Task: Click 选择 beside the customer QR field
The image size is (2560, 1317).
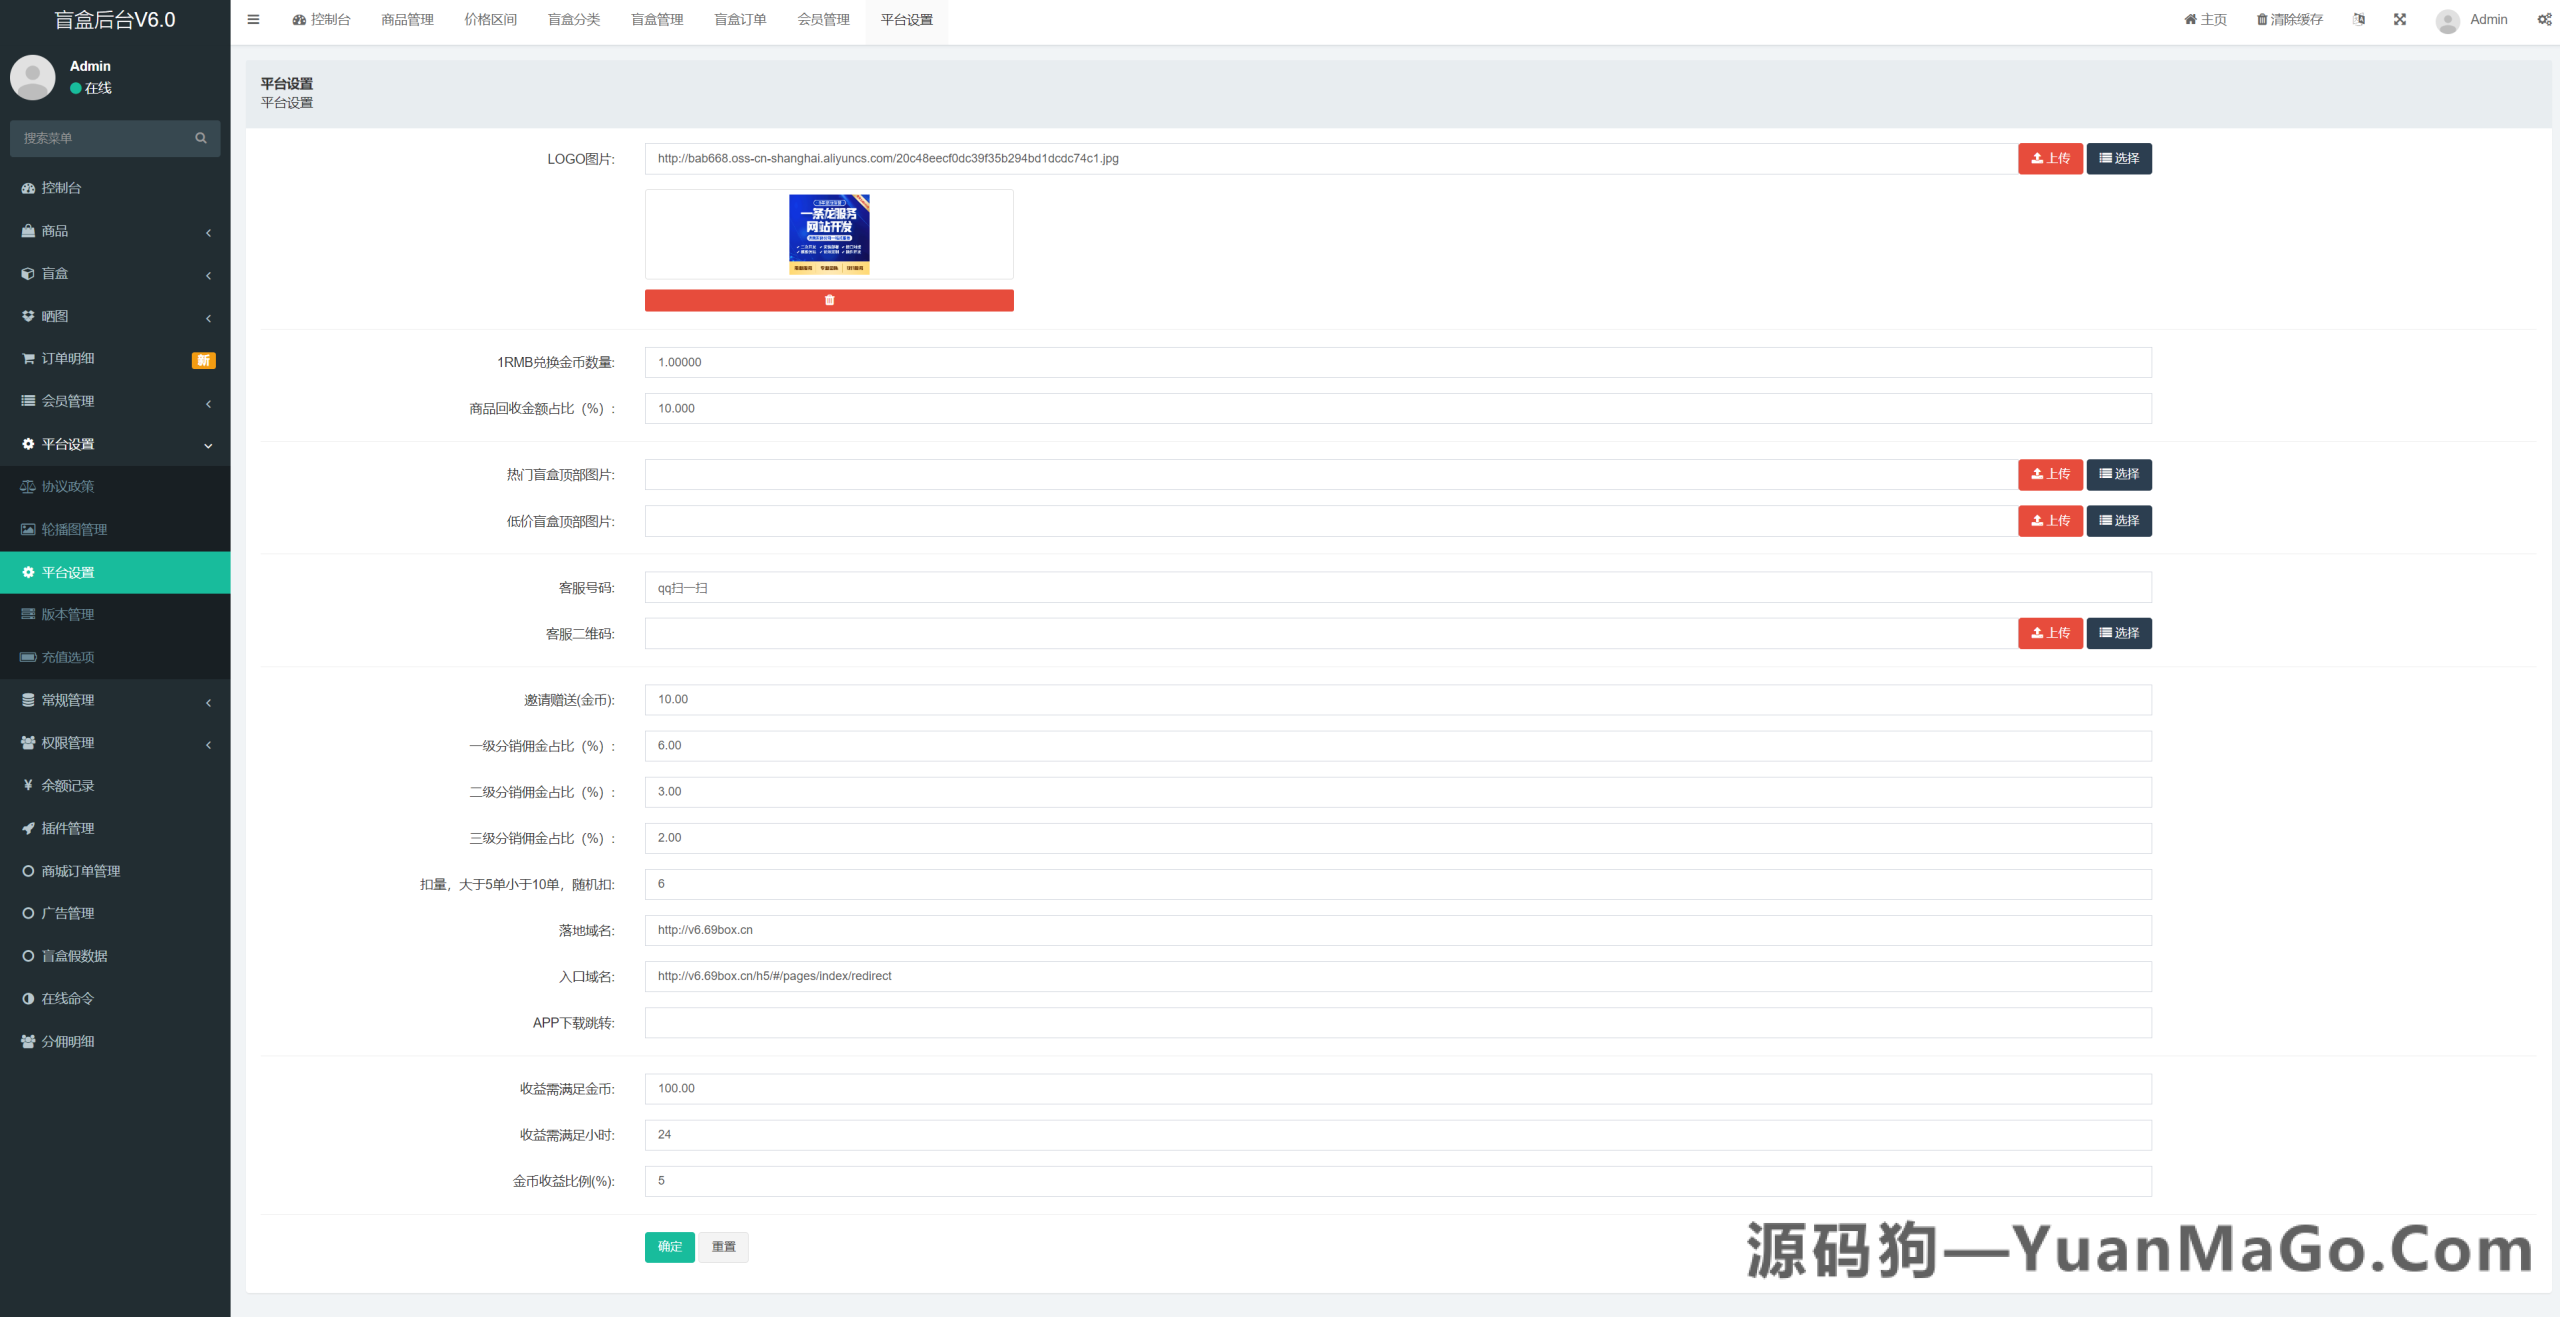Action: (x=2119, y=633)
